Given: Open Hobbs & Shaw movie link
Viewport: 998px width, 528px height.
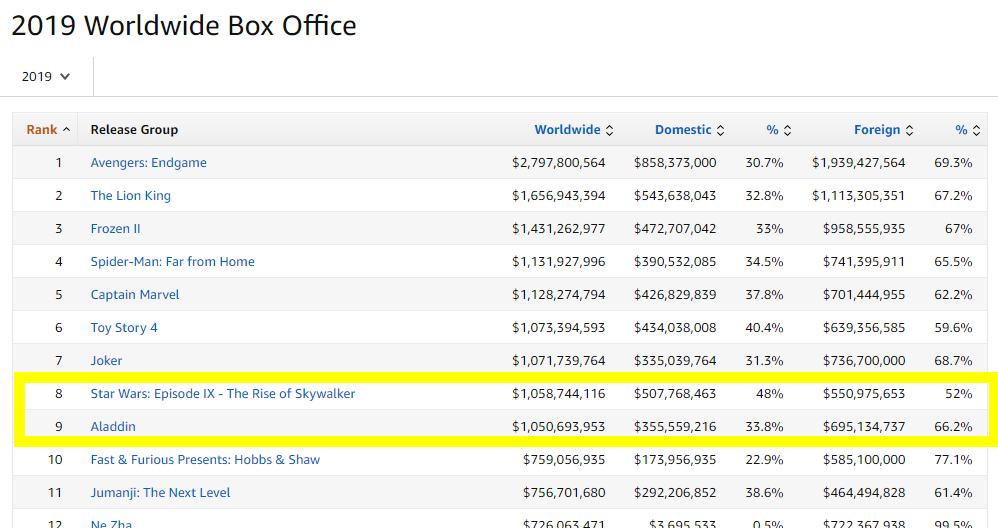Looking at the screenshot, I should click(x=205, y=460).
